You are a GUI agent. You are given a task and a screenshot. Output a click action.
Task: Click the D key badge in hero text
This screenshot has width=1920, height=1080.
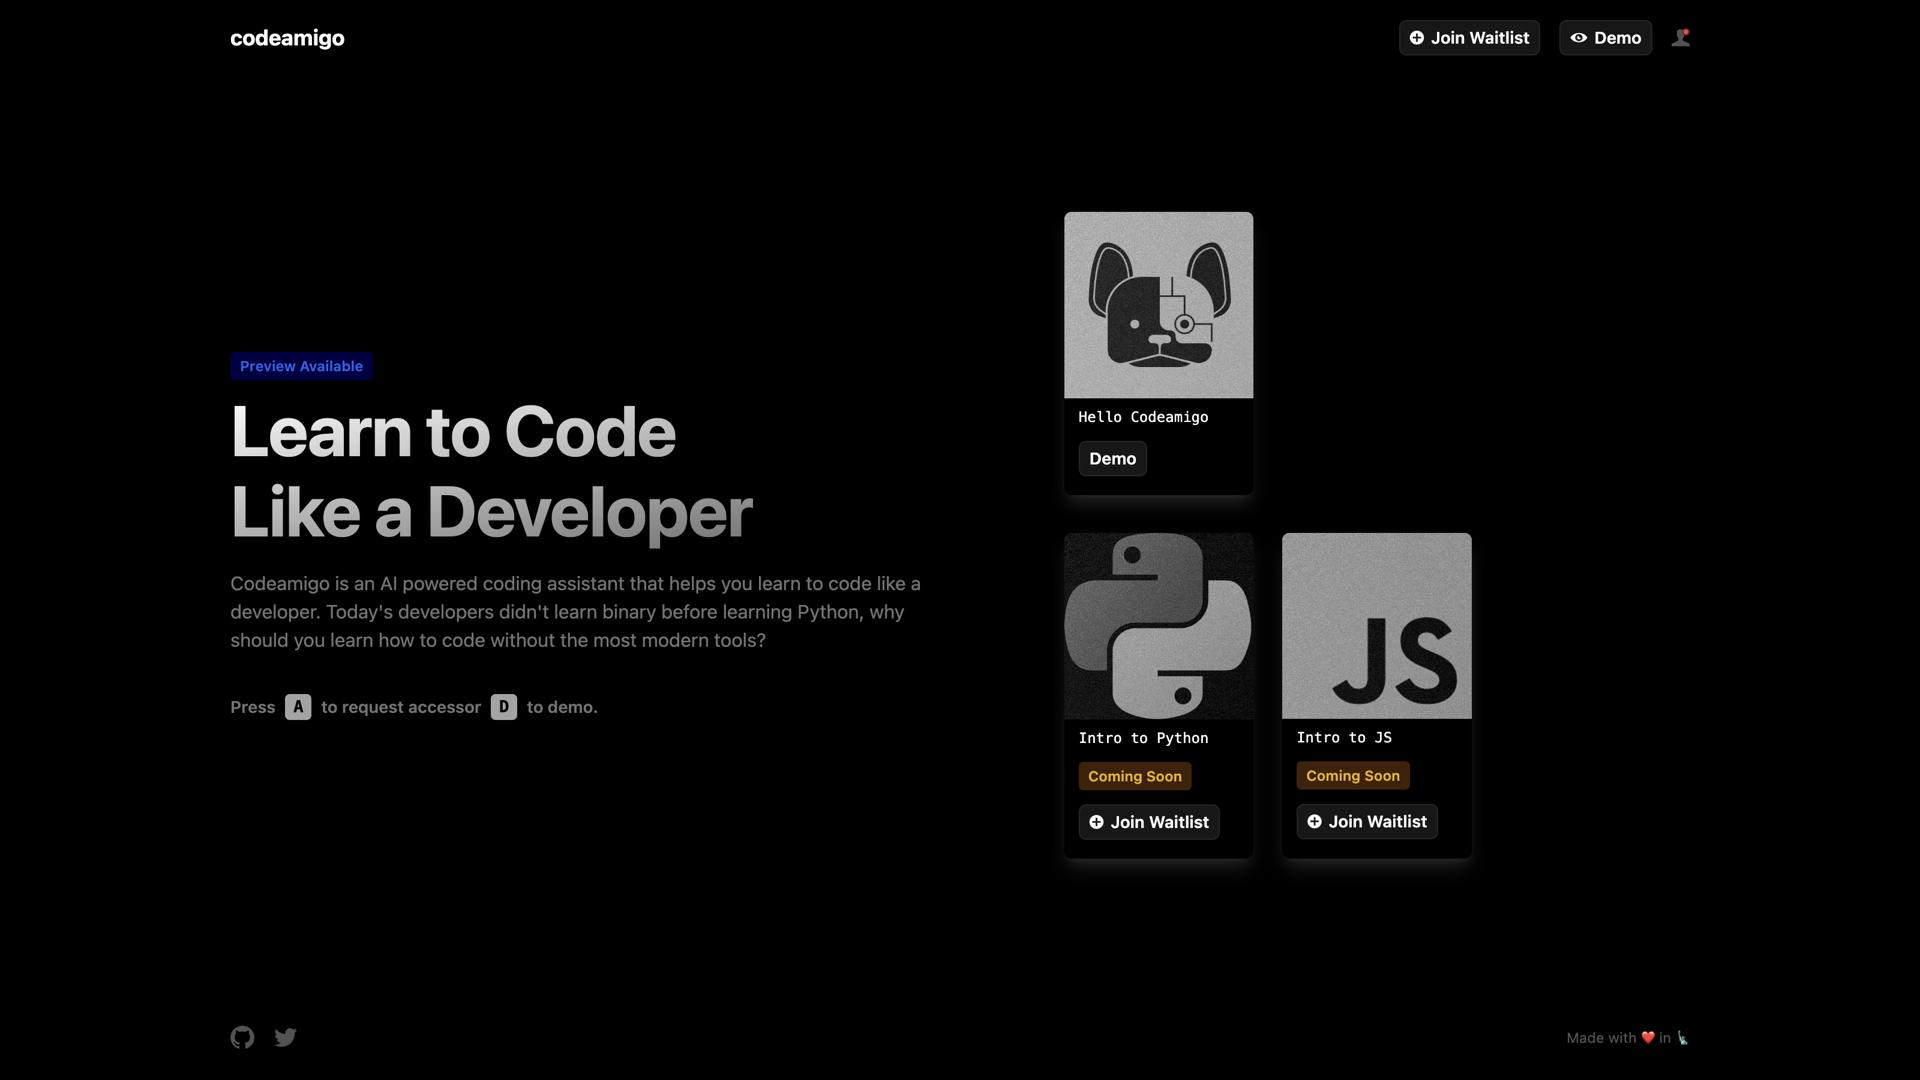click(504, 707)
